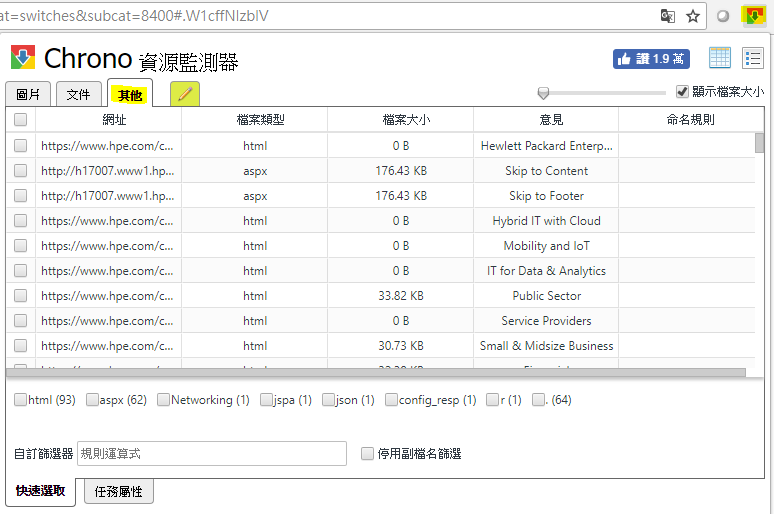Select the 'Public Sector' cell

coord(546,296)
